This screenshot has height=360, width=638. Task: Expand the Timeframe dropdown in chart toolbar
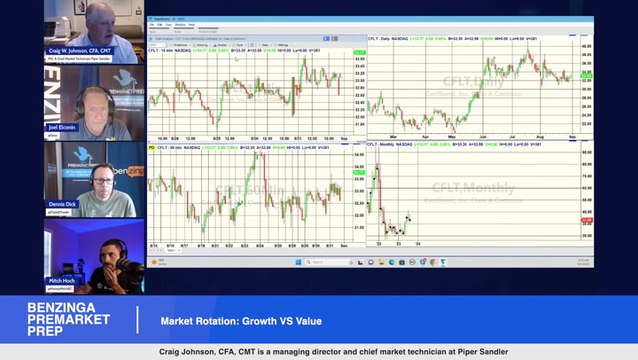(x=180, y=45)
